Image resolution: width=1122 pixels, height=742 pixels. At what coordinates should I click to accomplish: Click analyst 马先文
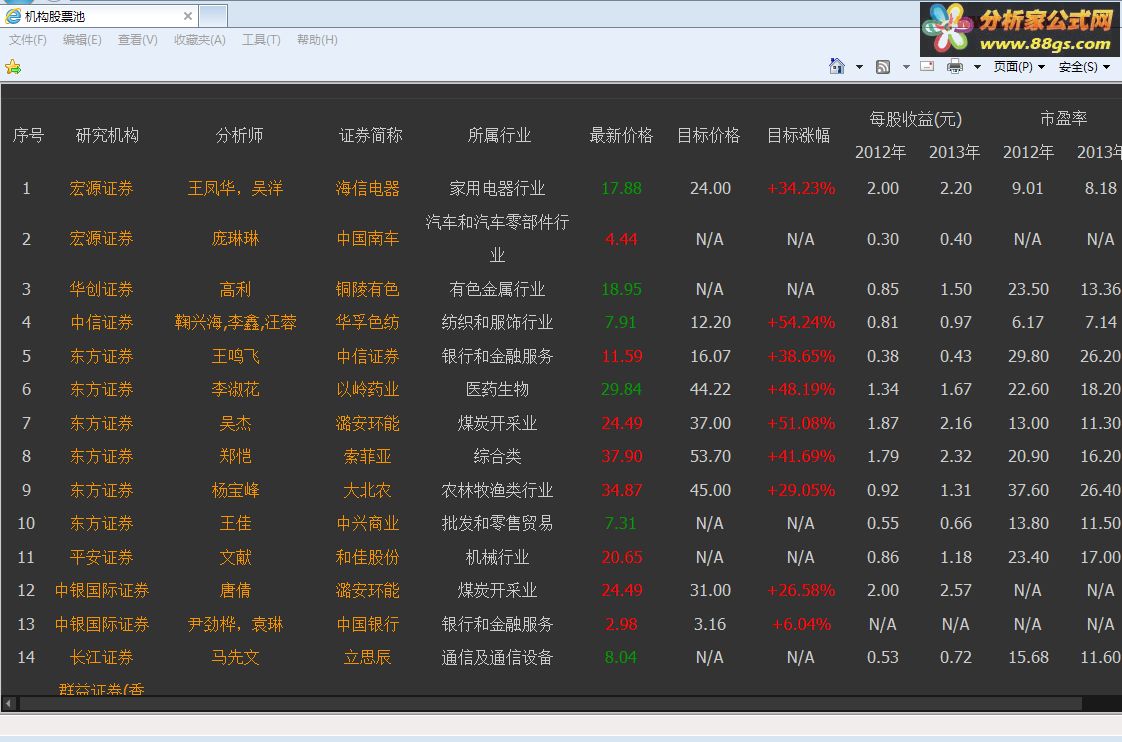pos(235,657)
